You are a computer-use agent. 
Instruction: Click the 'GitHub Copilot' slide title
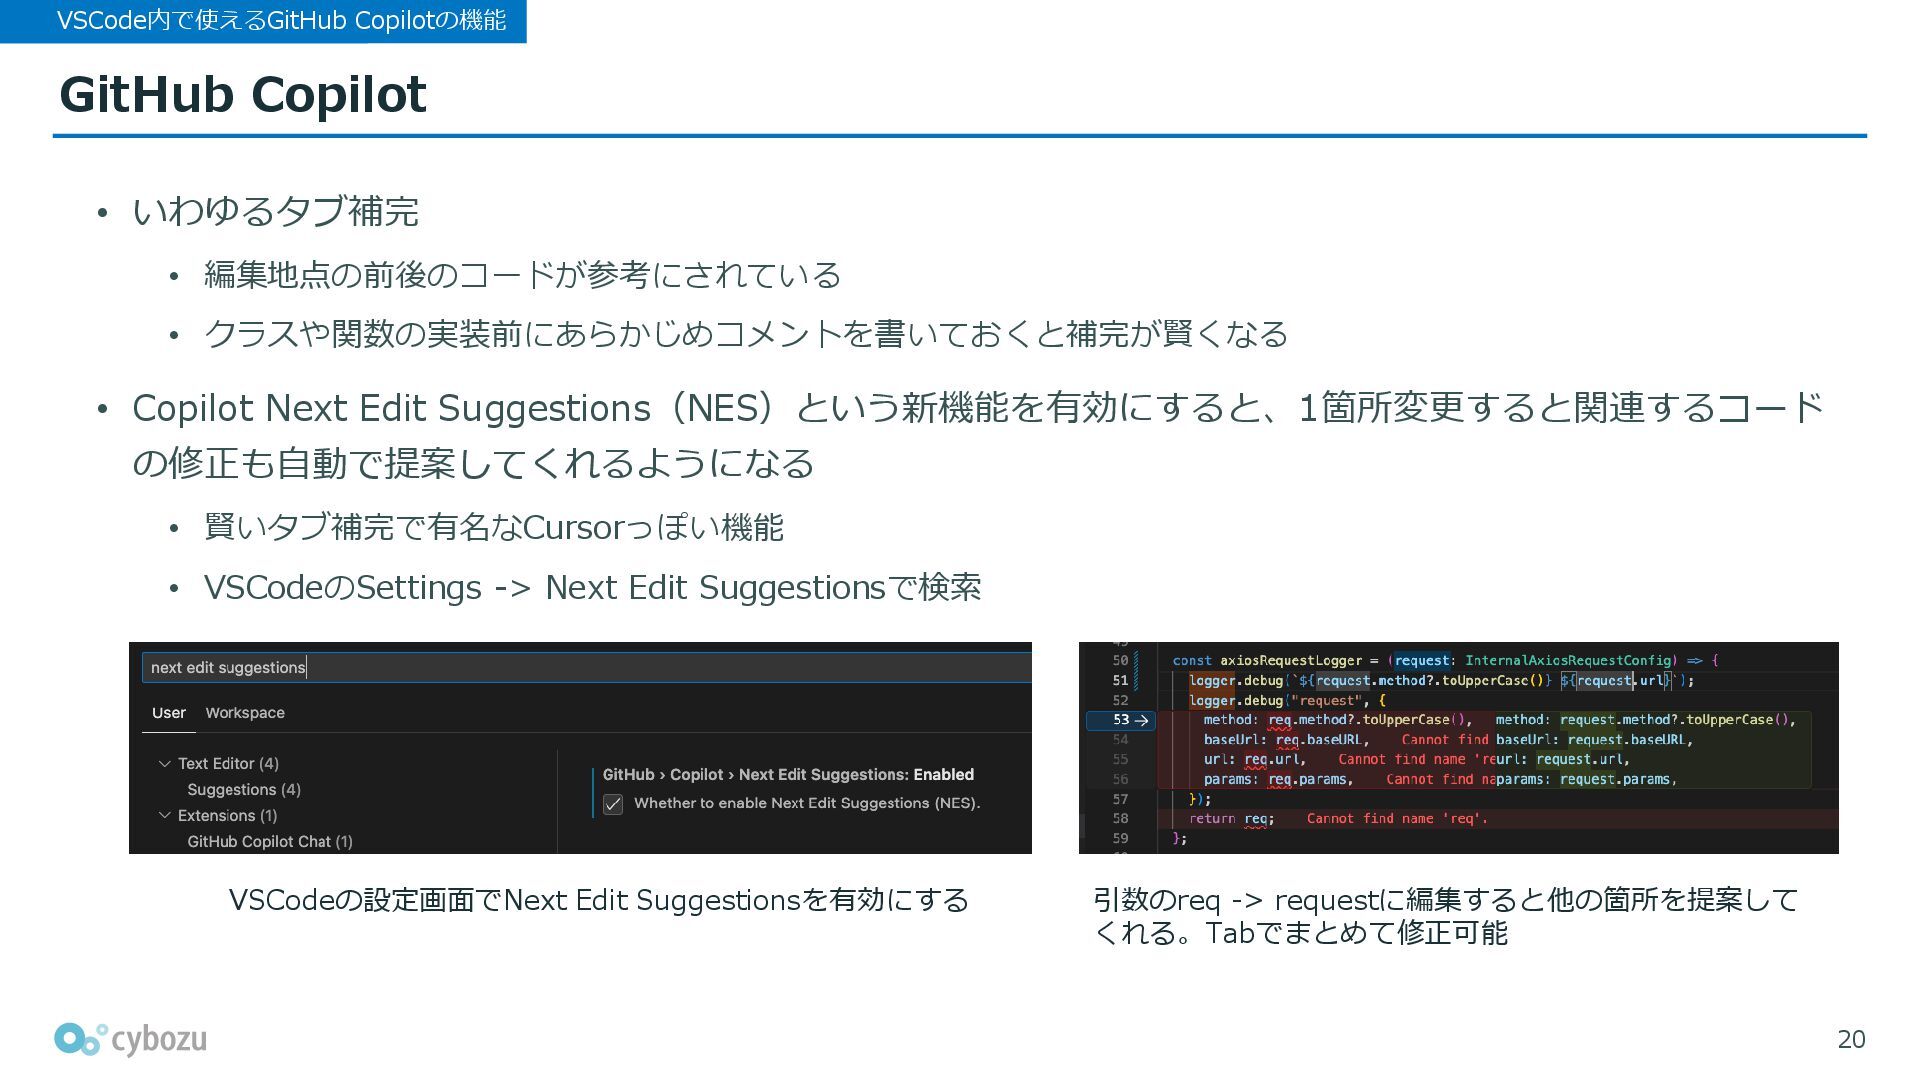243,95
